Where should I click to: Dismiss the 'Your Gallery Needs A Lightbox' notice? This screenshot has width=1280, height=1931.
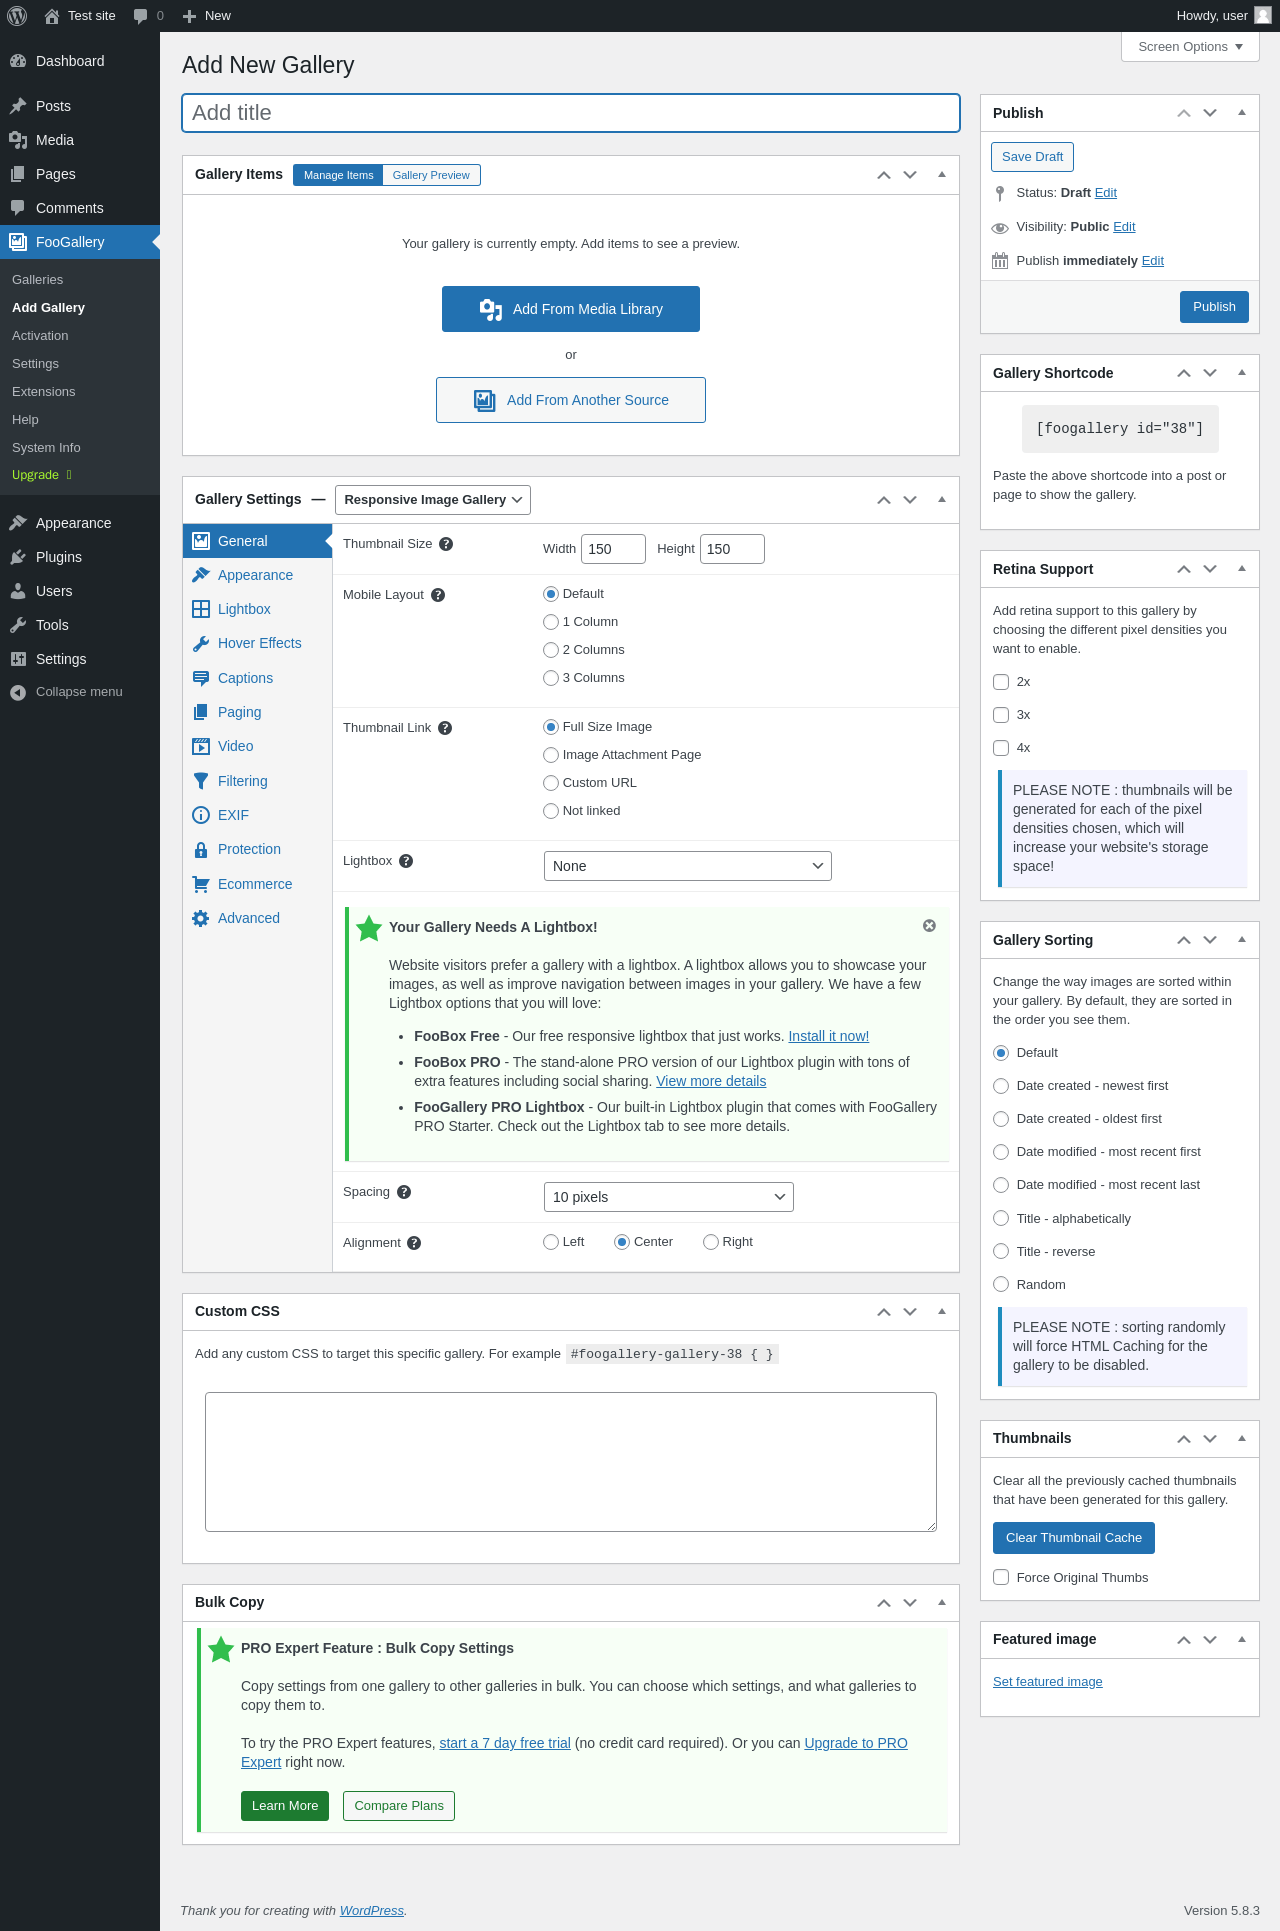(929, 926)
